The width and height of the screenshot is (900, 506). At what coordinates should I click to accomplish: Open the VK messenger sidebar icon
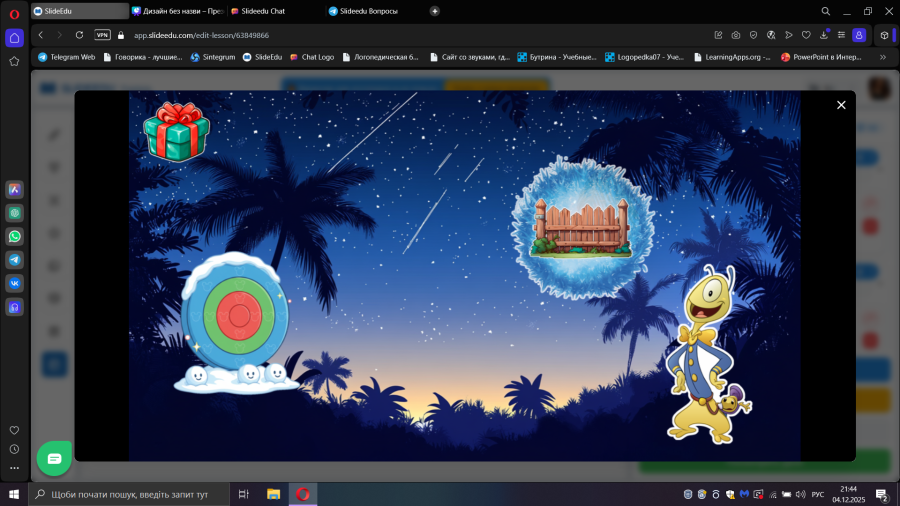(x=15, y=283)
